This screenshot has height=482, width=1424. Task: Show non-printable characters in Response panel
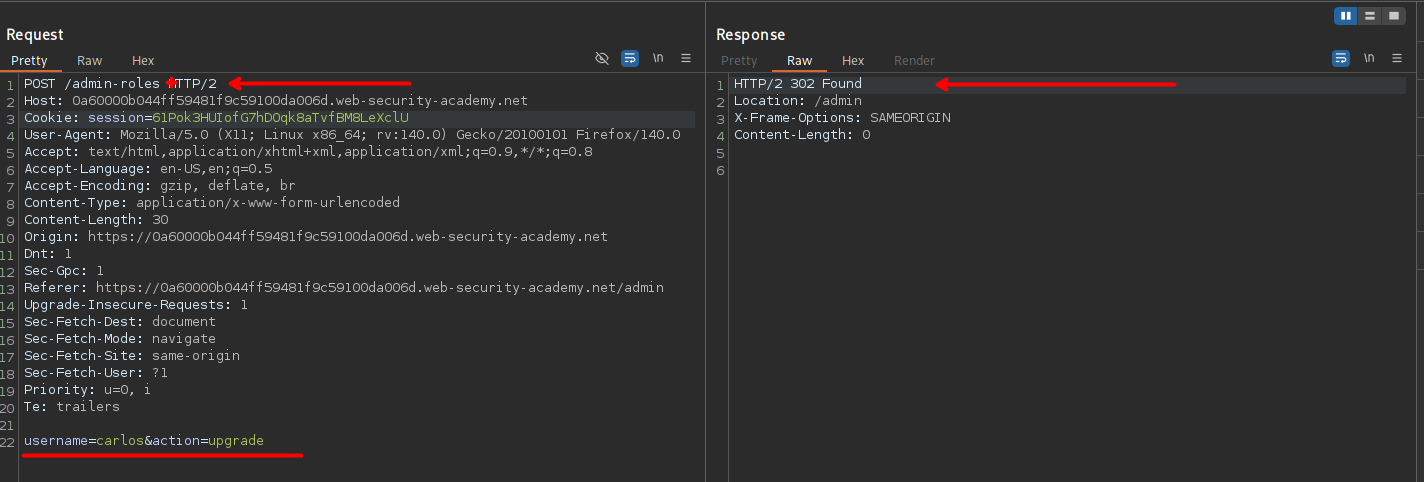click(1369, 59)
